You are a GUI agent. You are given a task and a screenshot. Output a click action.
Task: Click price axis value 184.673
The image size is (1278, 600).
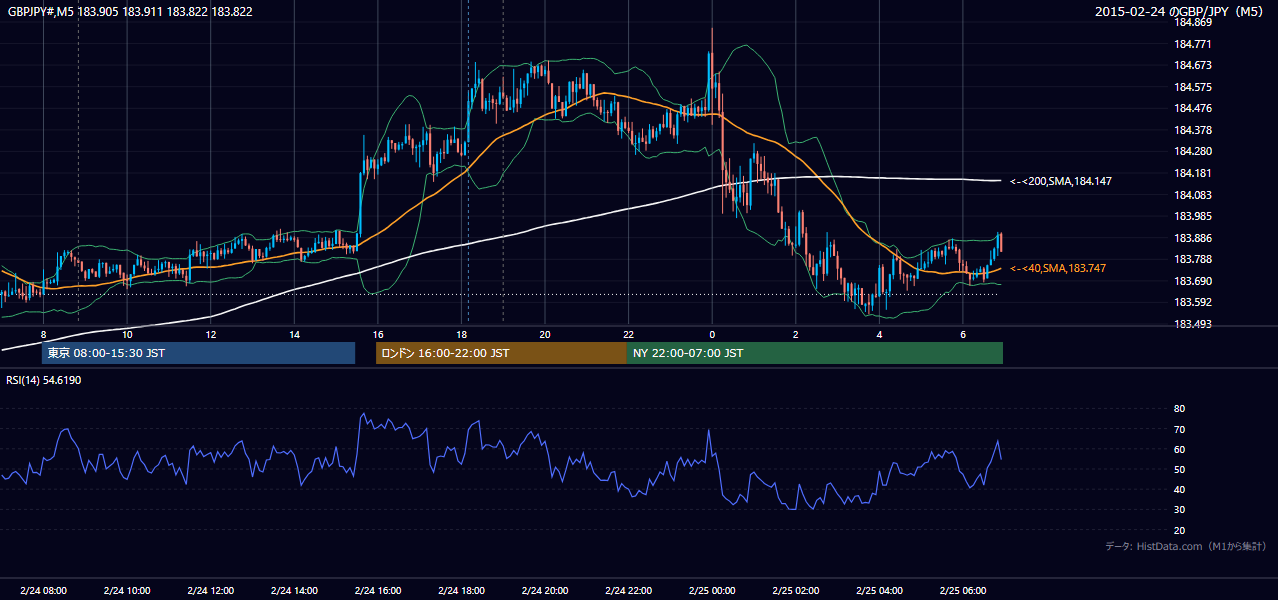[1193, 65]
